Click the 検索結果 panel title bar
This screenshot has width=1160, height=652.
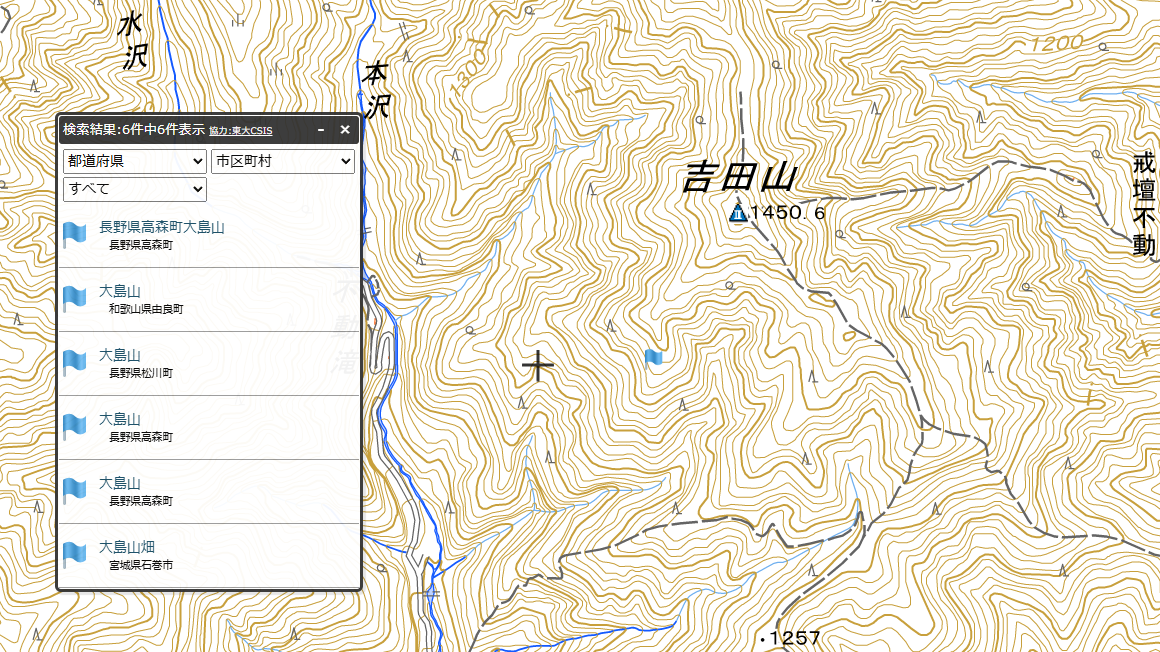pos(185,130)
